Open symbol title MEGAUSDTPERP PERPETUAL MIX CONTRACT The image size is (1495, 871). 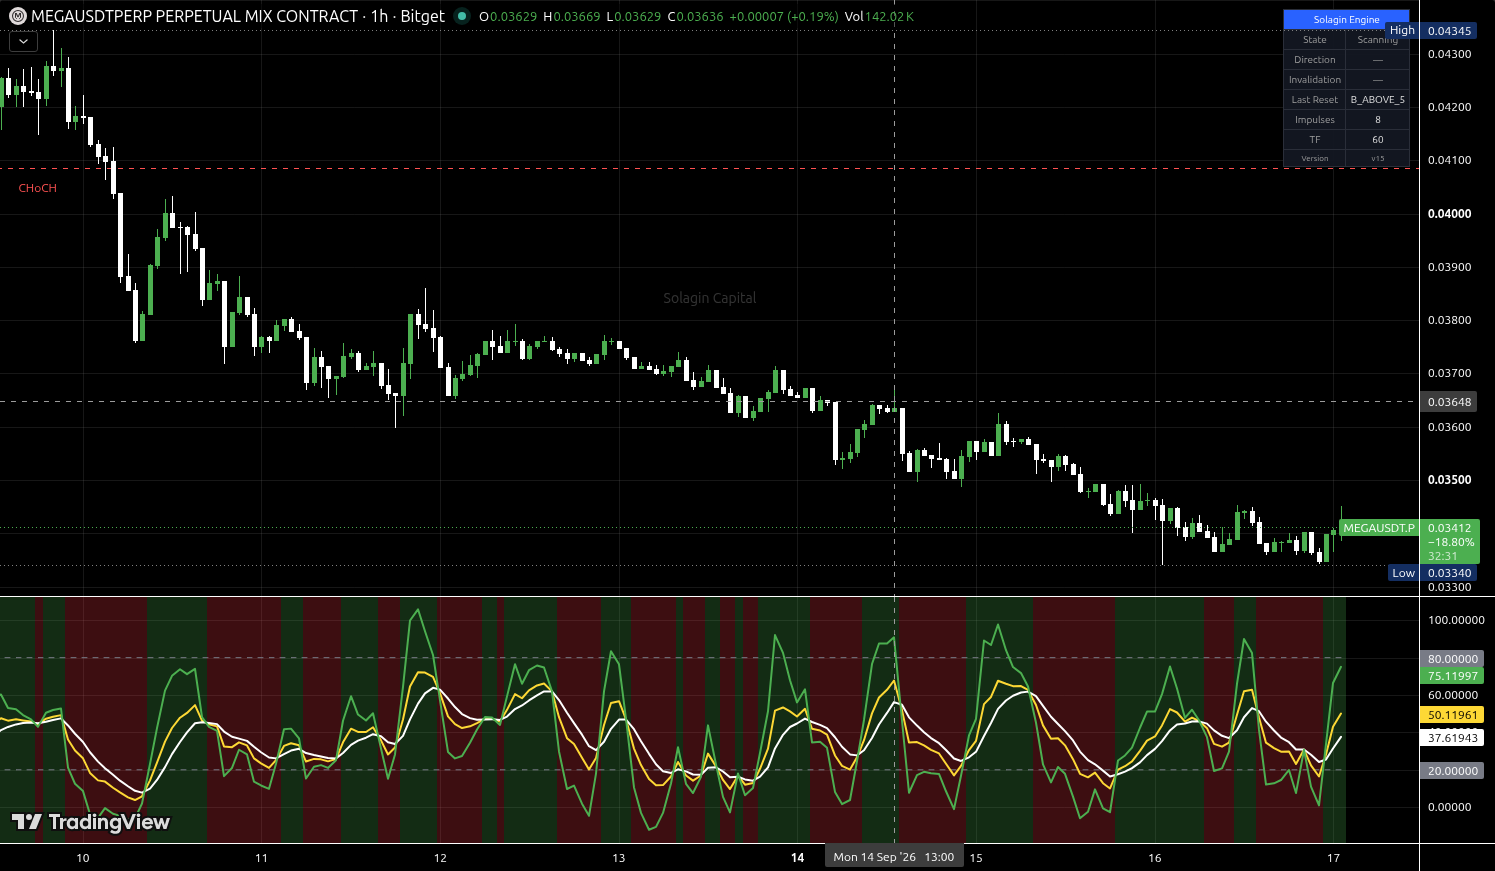click(195, 16)
